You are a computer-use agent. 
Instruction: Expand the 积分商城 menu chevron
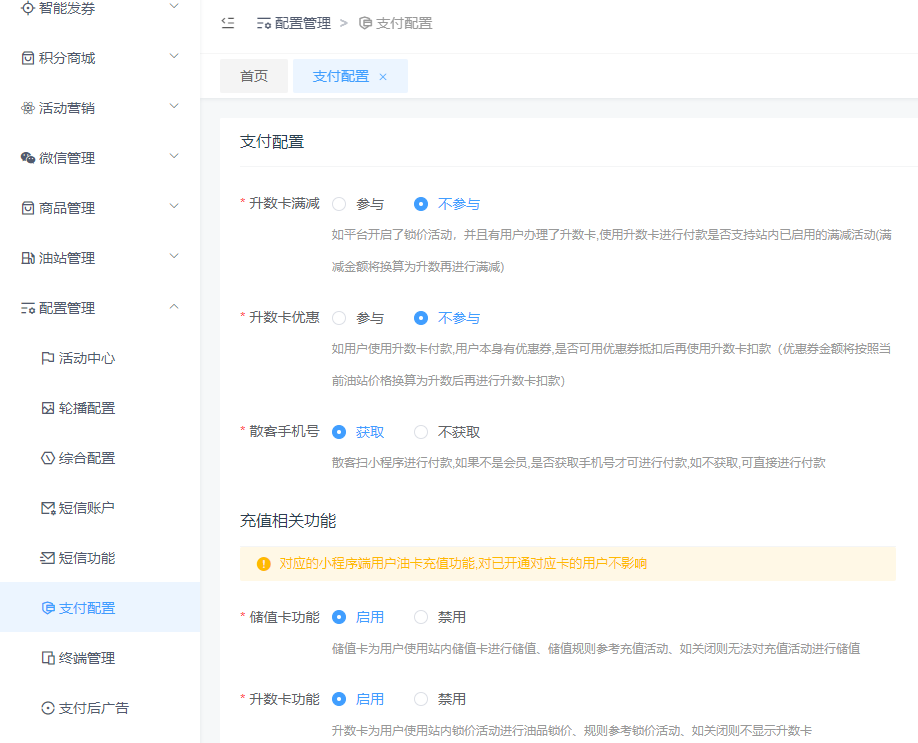coord(174,56)
